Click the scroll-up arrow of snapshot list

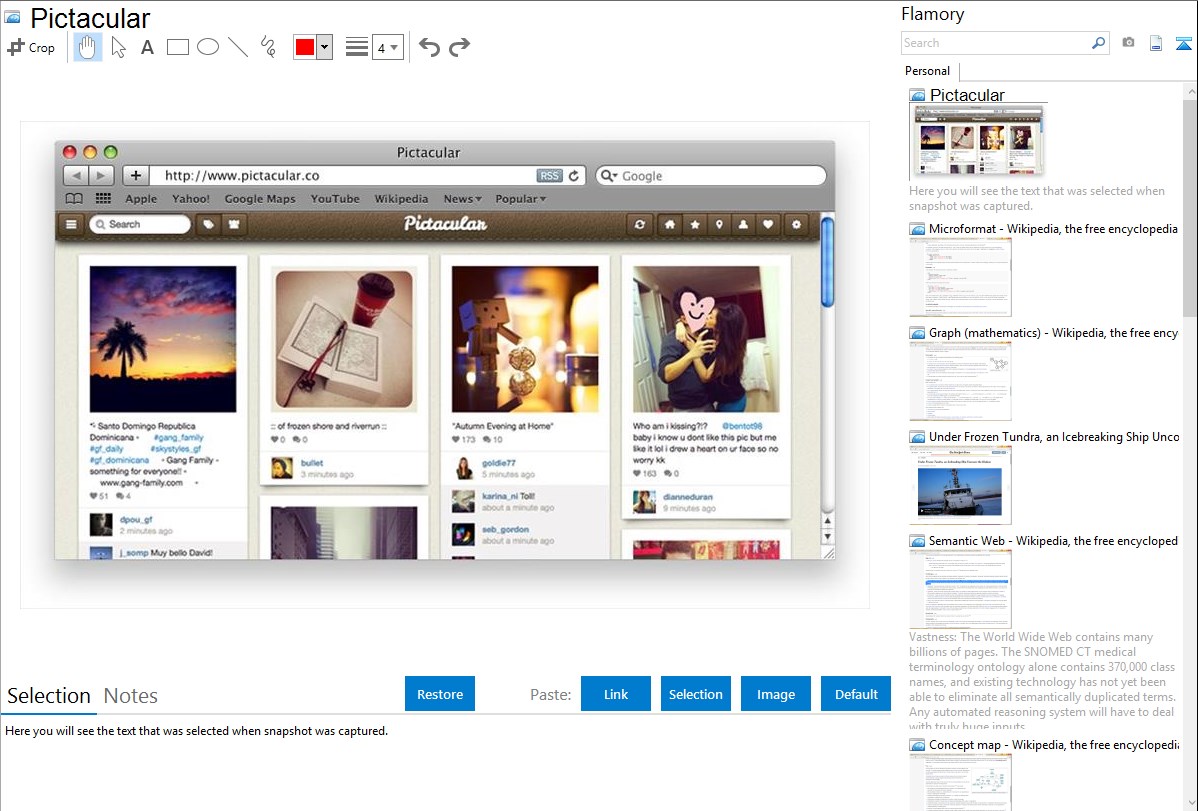click(x=1191, y=91)
